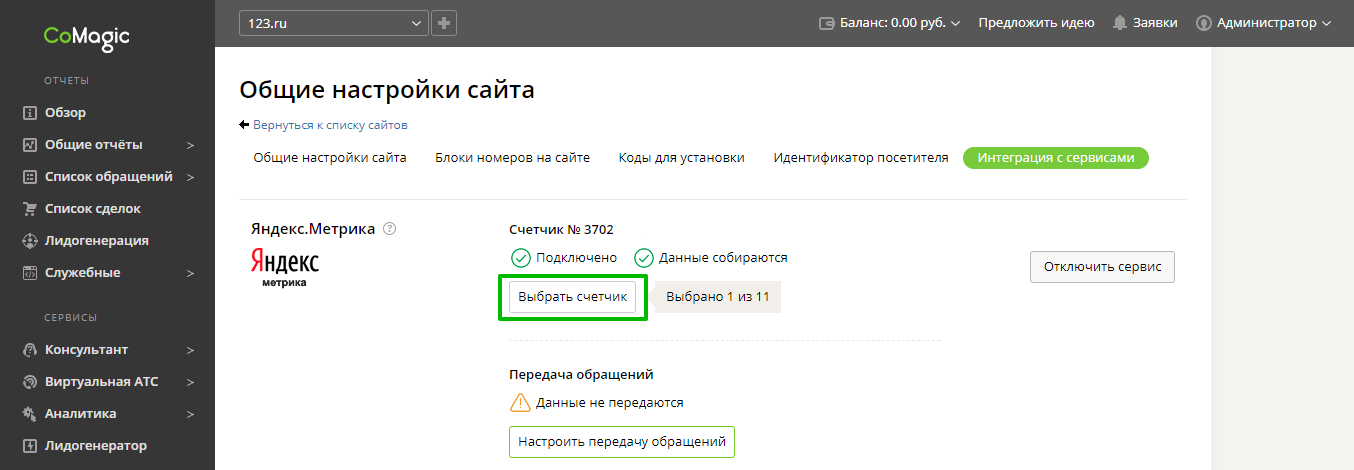Click the Яндекс.Метрика section title
Viewport: 1354px width, 470px height.
pos(312,229)
